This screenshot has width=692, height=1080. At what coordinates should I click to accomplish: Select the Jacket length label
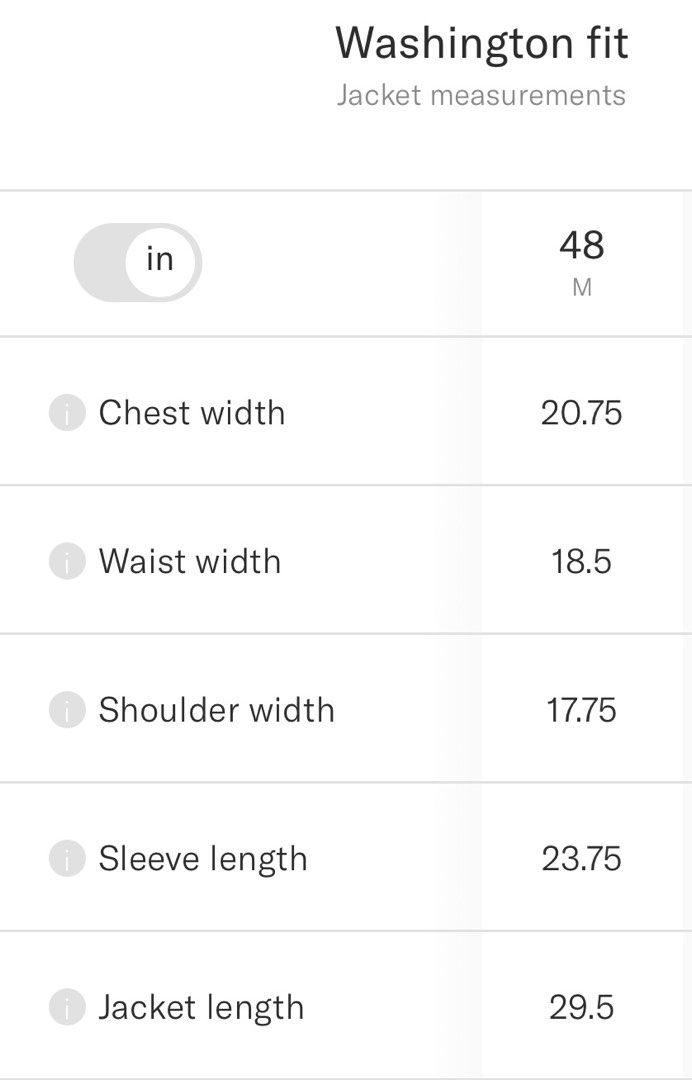[x=201, y=1007]
